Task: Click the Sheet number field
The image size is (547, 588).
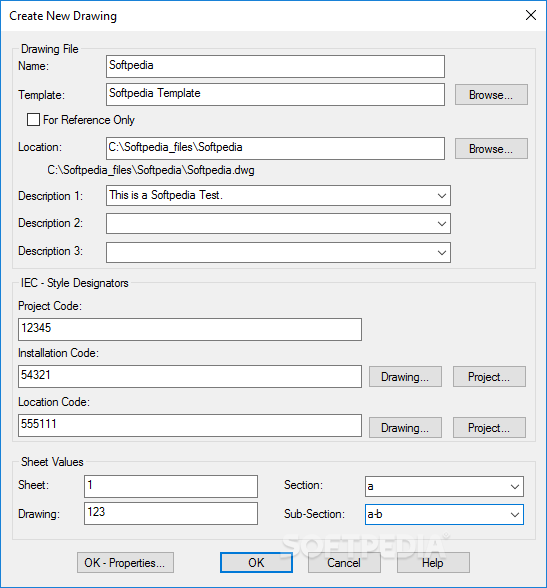Action: click(x=171, y=486)
